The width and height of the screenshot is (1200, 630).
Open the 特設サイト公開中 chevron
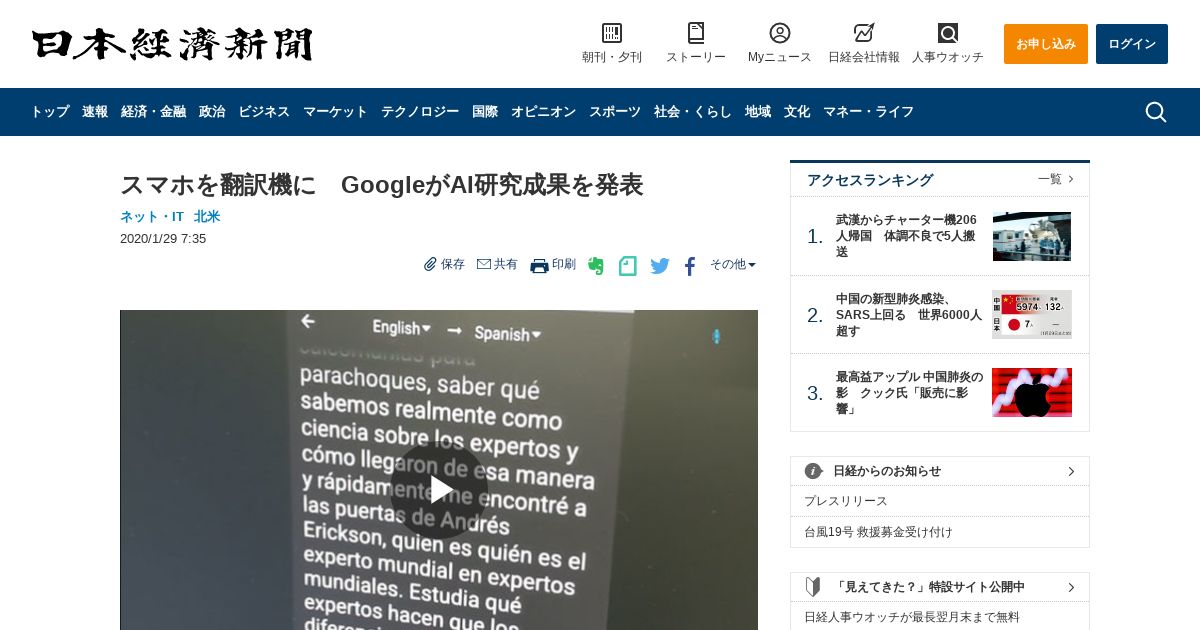tap(1071, 587)
